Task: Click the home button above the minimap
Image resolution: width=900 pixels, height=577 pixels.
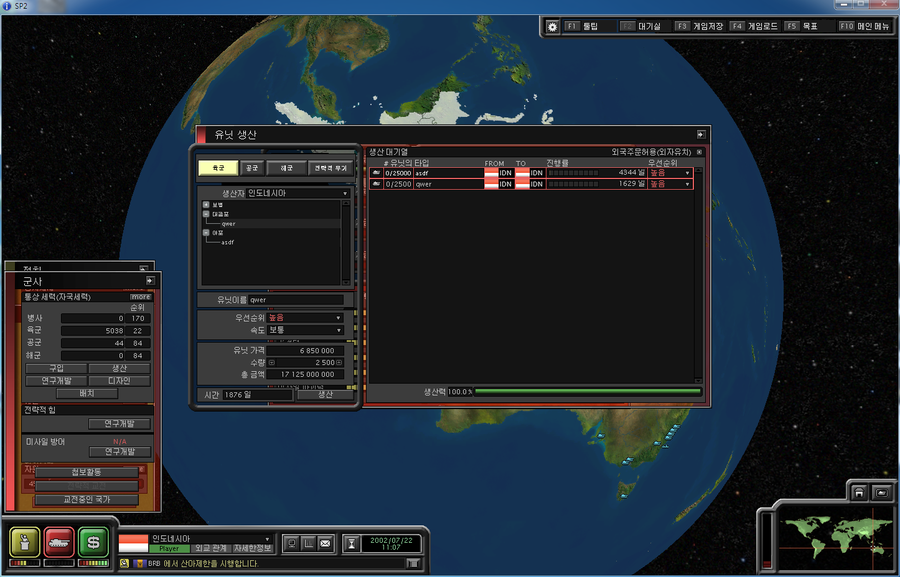Action: point(857,492)
